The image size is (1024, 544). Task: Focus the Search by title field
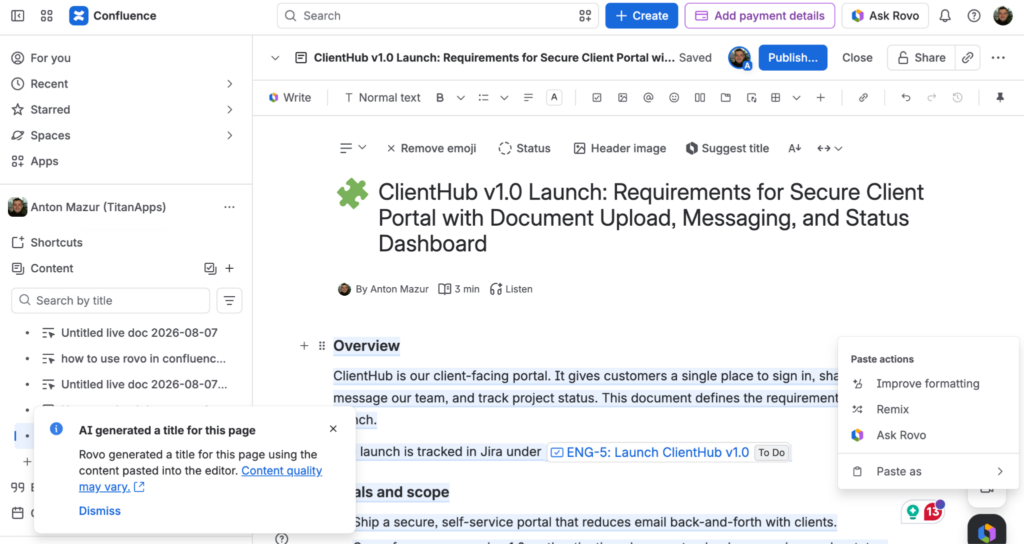pos(110,300)
